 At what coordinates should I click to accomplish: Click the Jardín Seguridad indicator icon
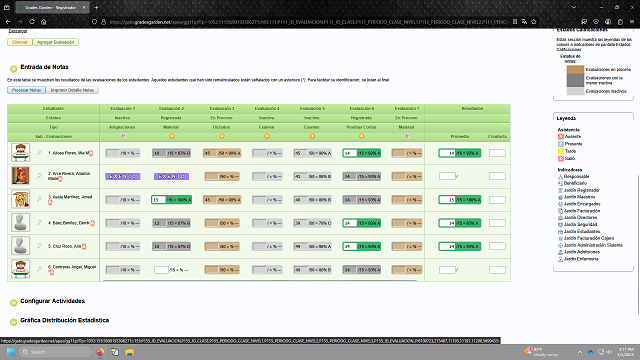pyautogui.click(x=560, y=224)
